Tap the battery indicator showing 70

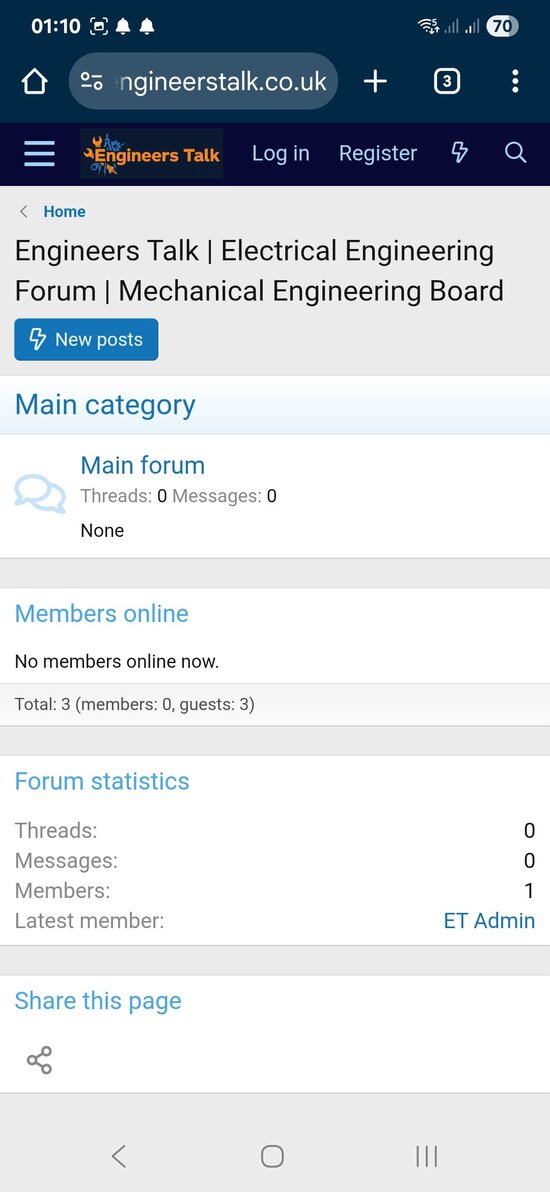pos(503,27)
